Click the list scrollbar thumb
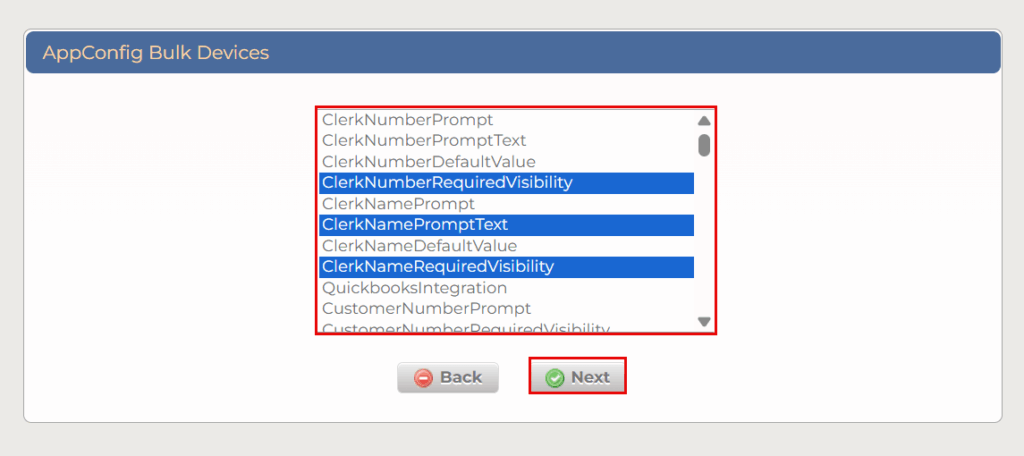1024x456 pixels. 704,145
